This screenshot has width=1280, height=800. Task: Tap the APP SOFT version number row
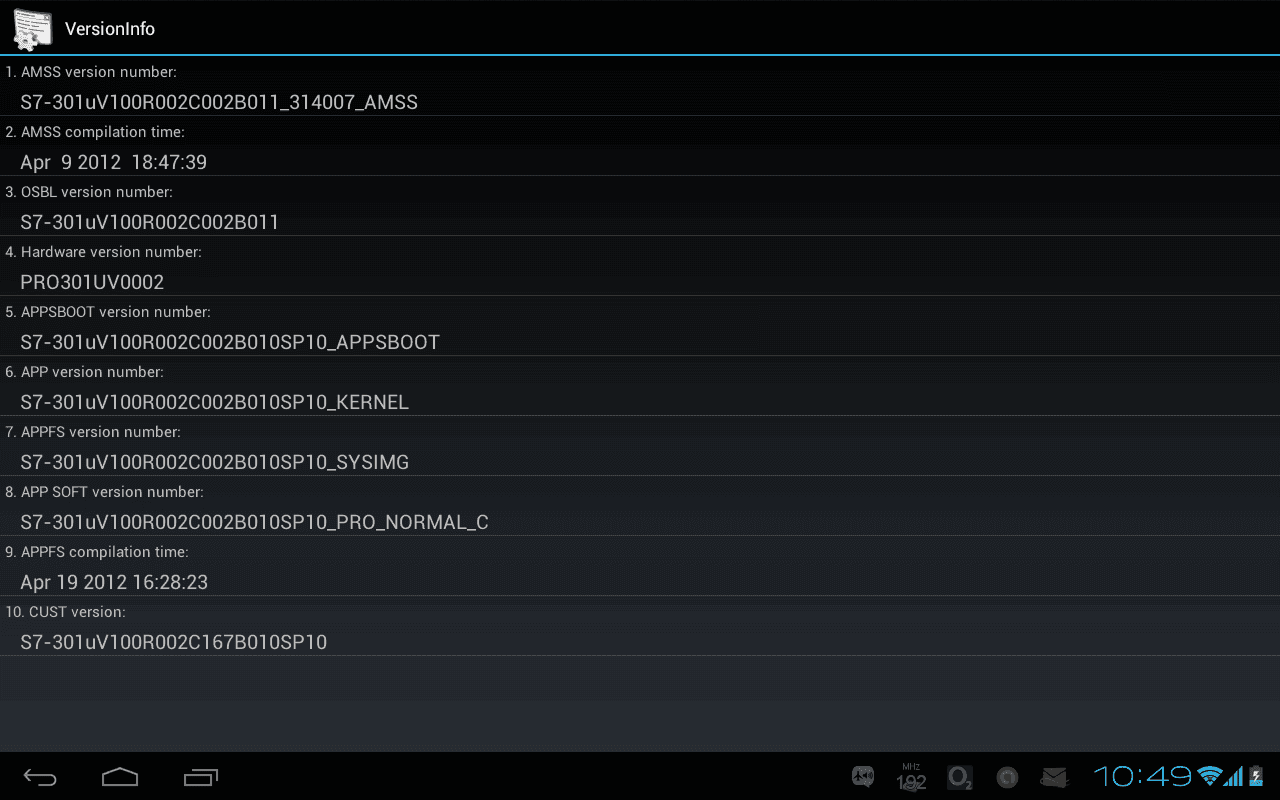[640, 506]
